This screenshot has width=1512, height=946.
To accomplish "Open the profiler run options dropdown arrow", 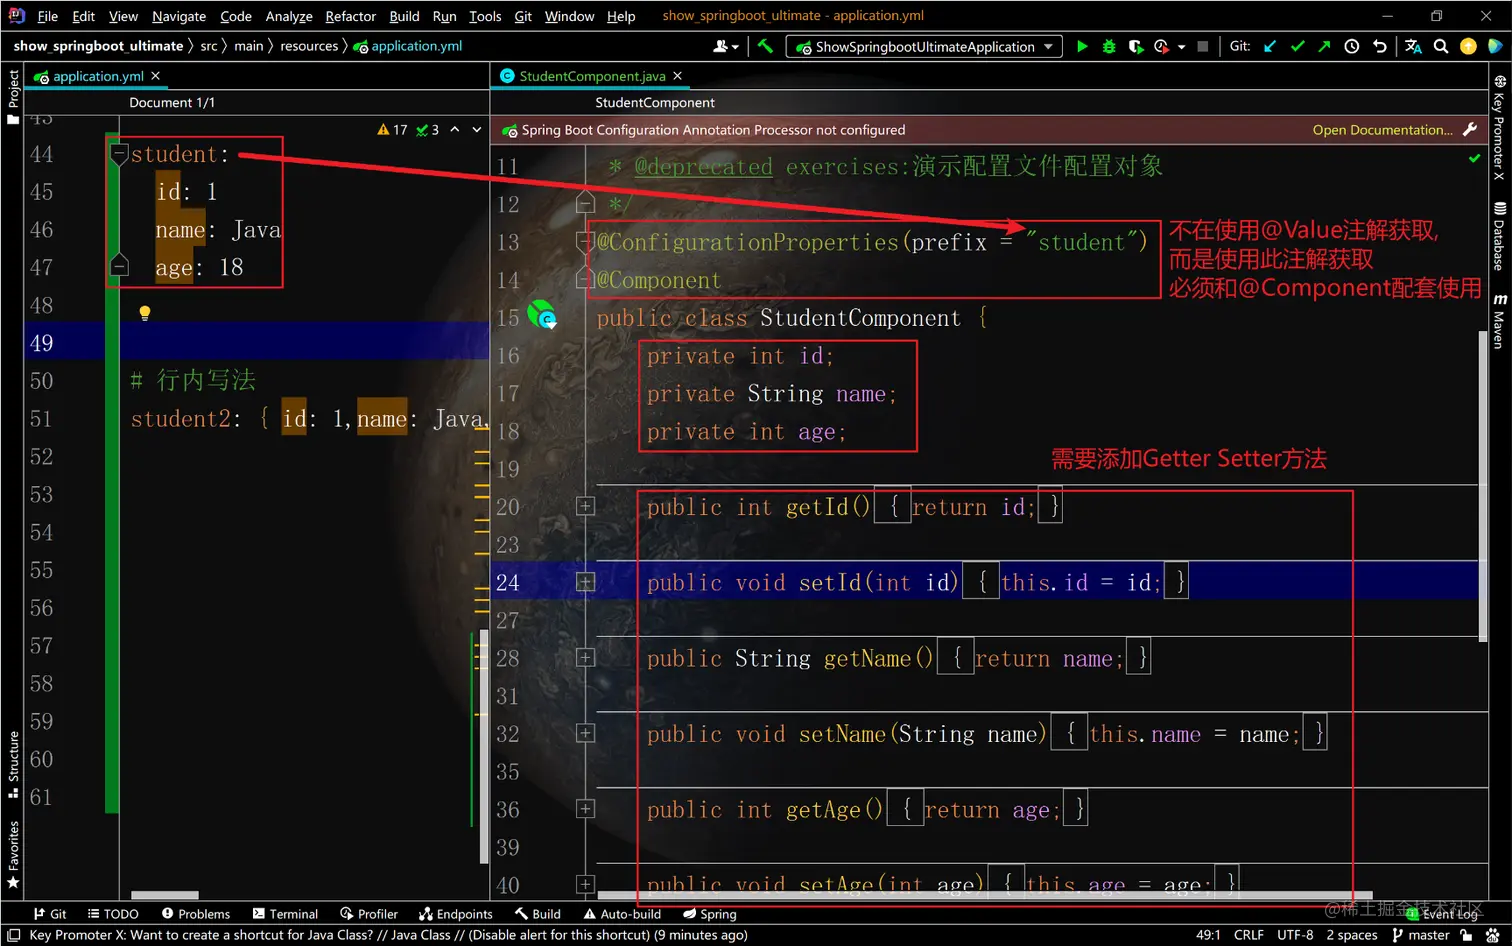I will [1181, 46].
